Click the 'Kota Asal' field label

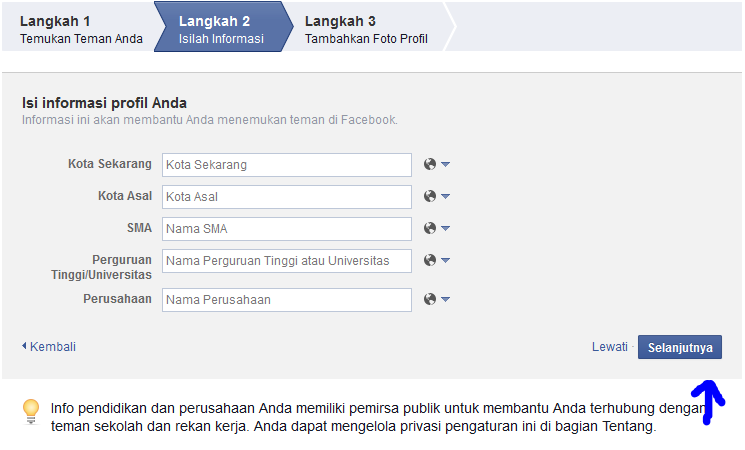coord(125,196)
